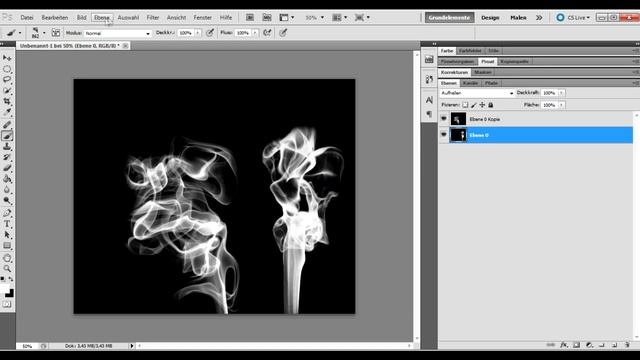Open the Deckkr. opacity slider arrow in options bar
Screen dimensions: 640x360
pos(198,33)
